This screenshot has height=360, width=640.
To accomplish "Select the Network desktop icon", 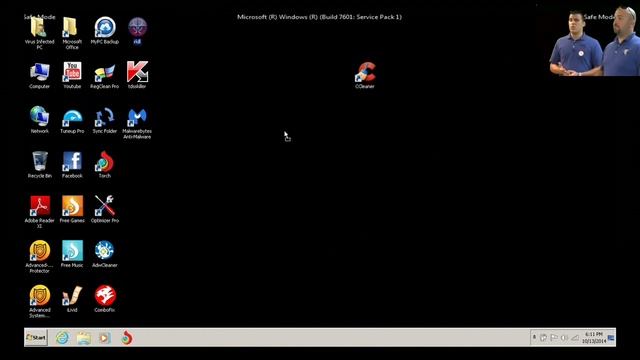I will pos(40,120).
